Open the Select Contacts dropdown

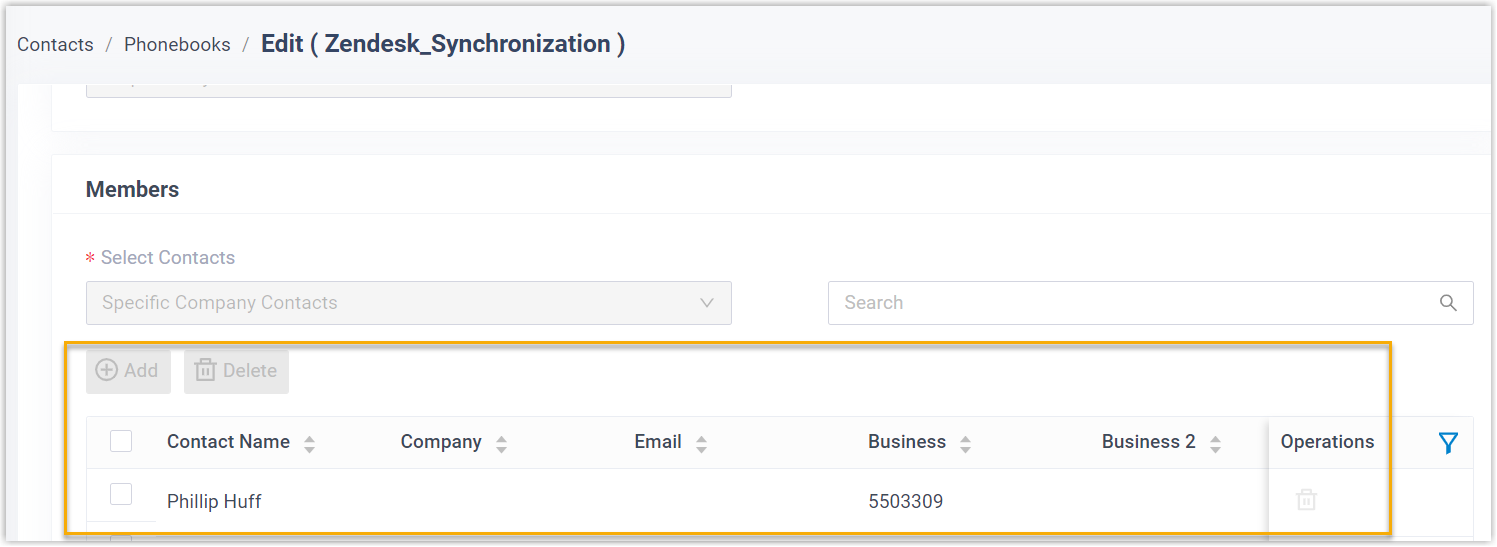(408, 303)
